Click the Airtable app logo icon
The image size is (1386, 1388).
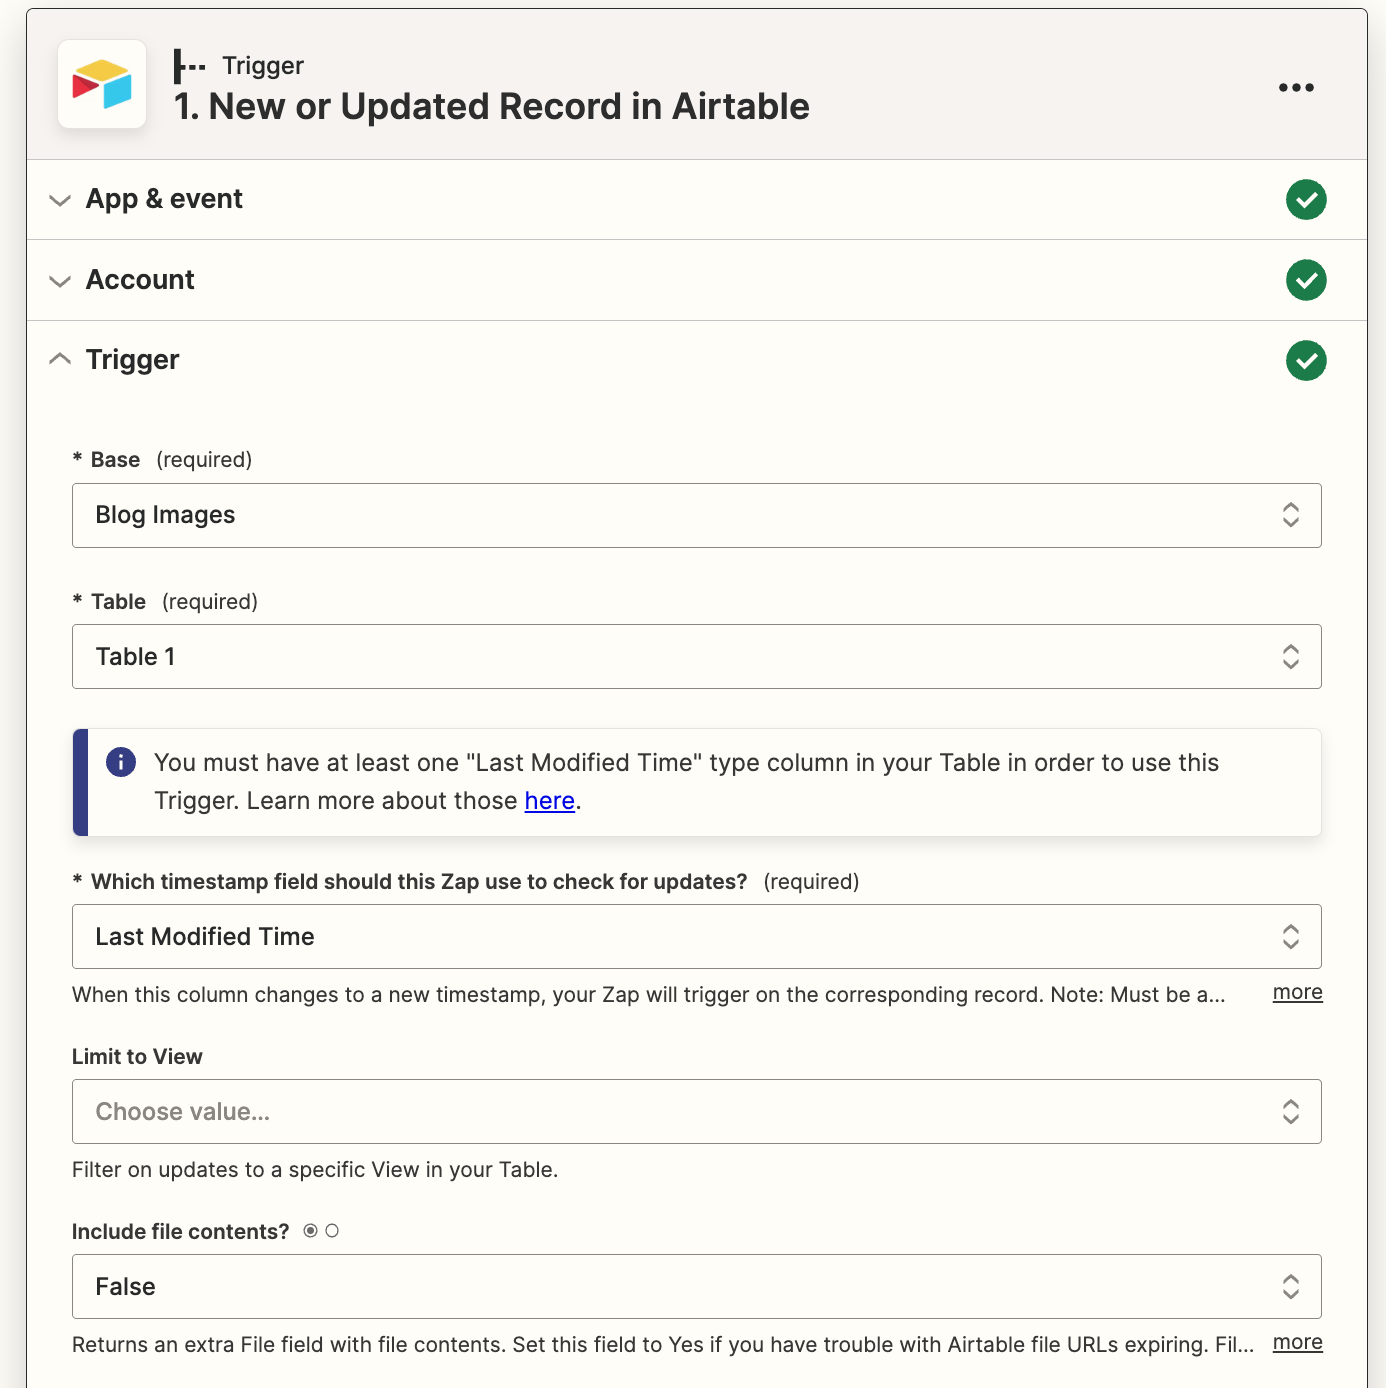pos(102,84)
